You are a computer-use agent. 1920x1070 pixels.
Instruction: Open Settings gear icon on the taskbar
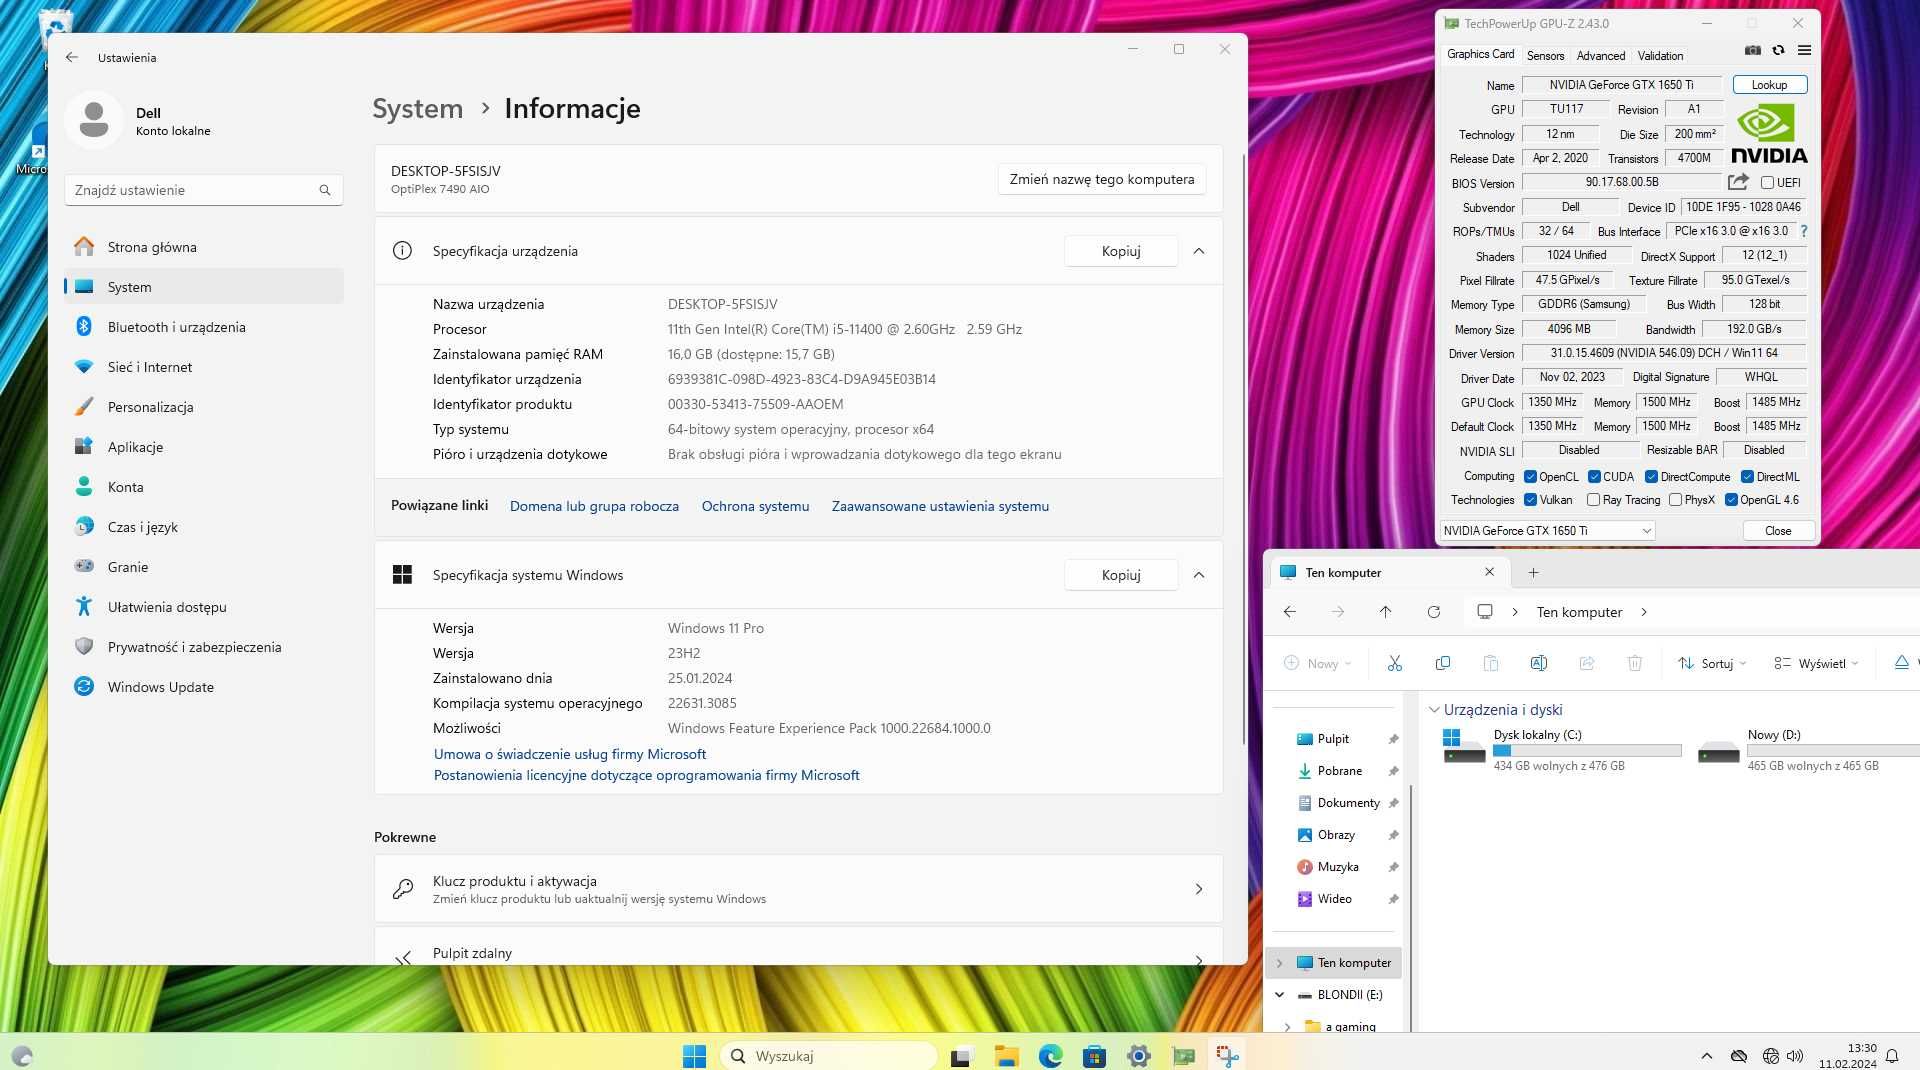pos(1139,1056)
